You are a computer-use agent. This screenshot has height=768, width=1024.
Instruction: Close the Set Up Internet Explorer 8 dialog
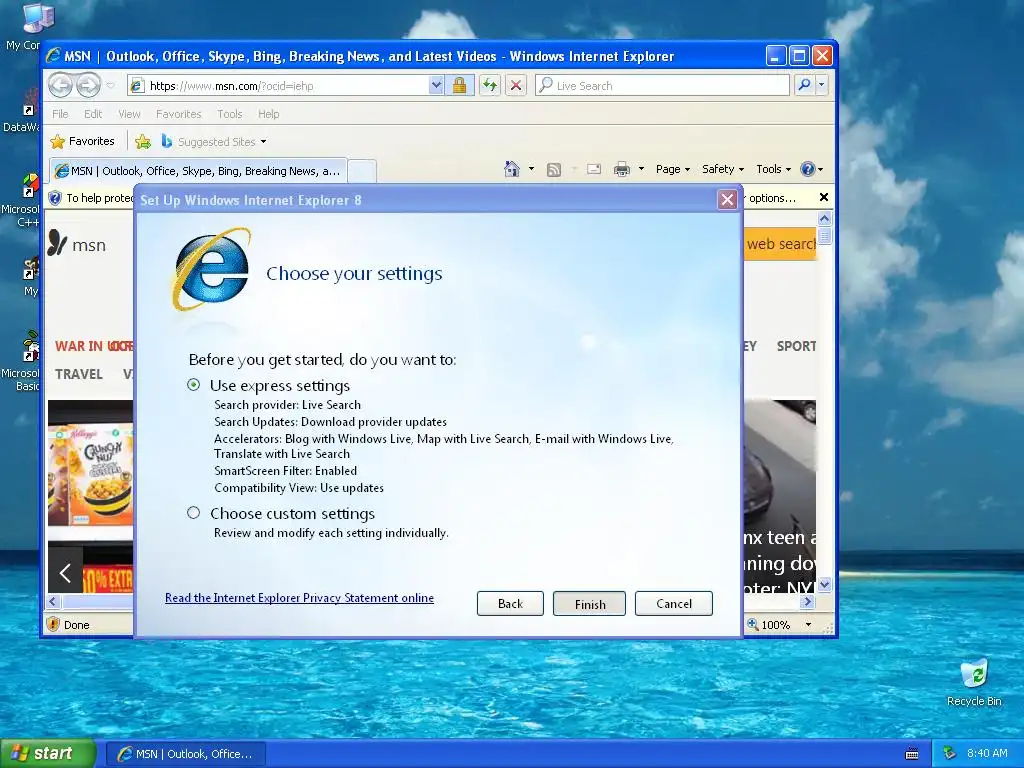click(x=727, y=200)
